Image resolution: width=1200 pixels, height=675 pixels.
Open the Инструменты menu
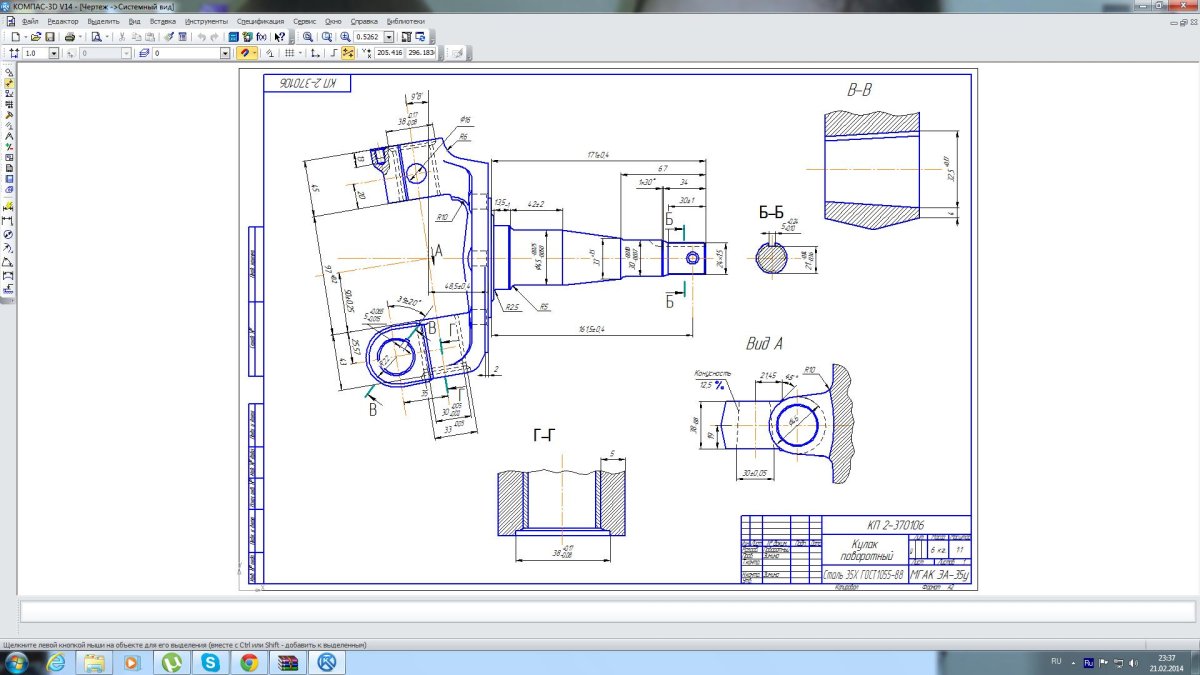(x=204, y=21)
